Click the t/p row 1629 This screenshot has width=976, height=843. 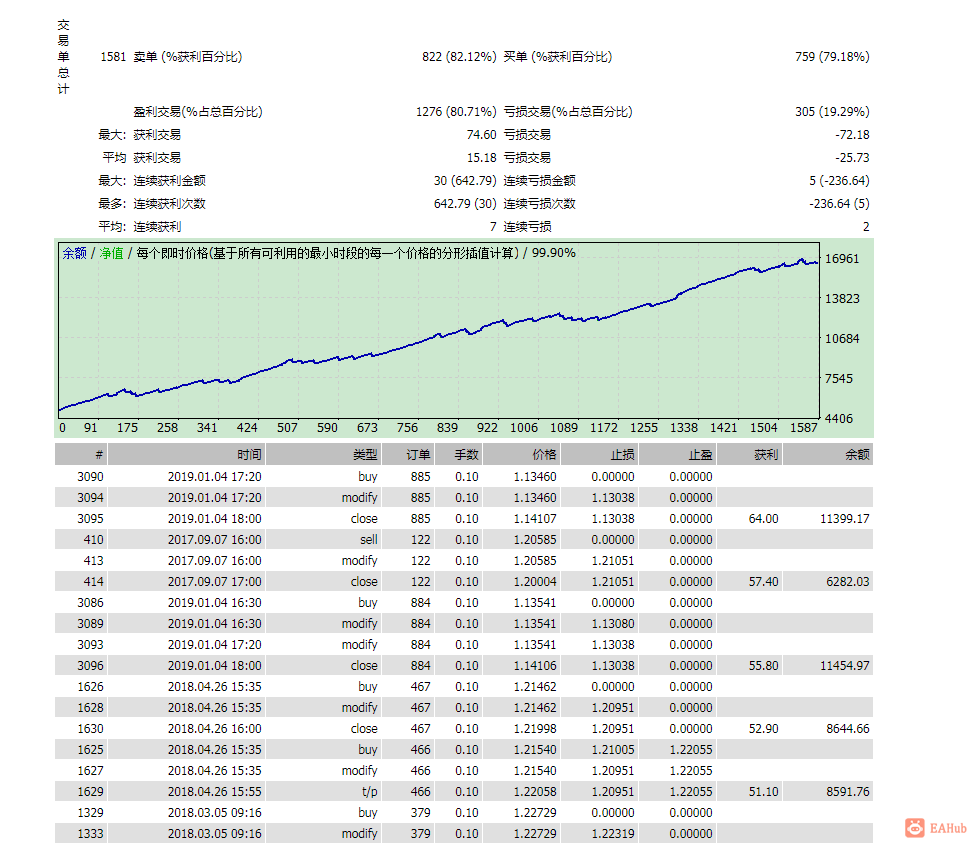(x=464, y=791)
